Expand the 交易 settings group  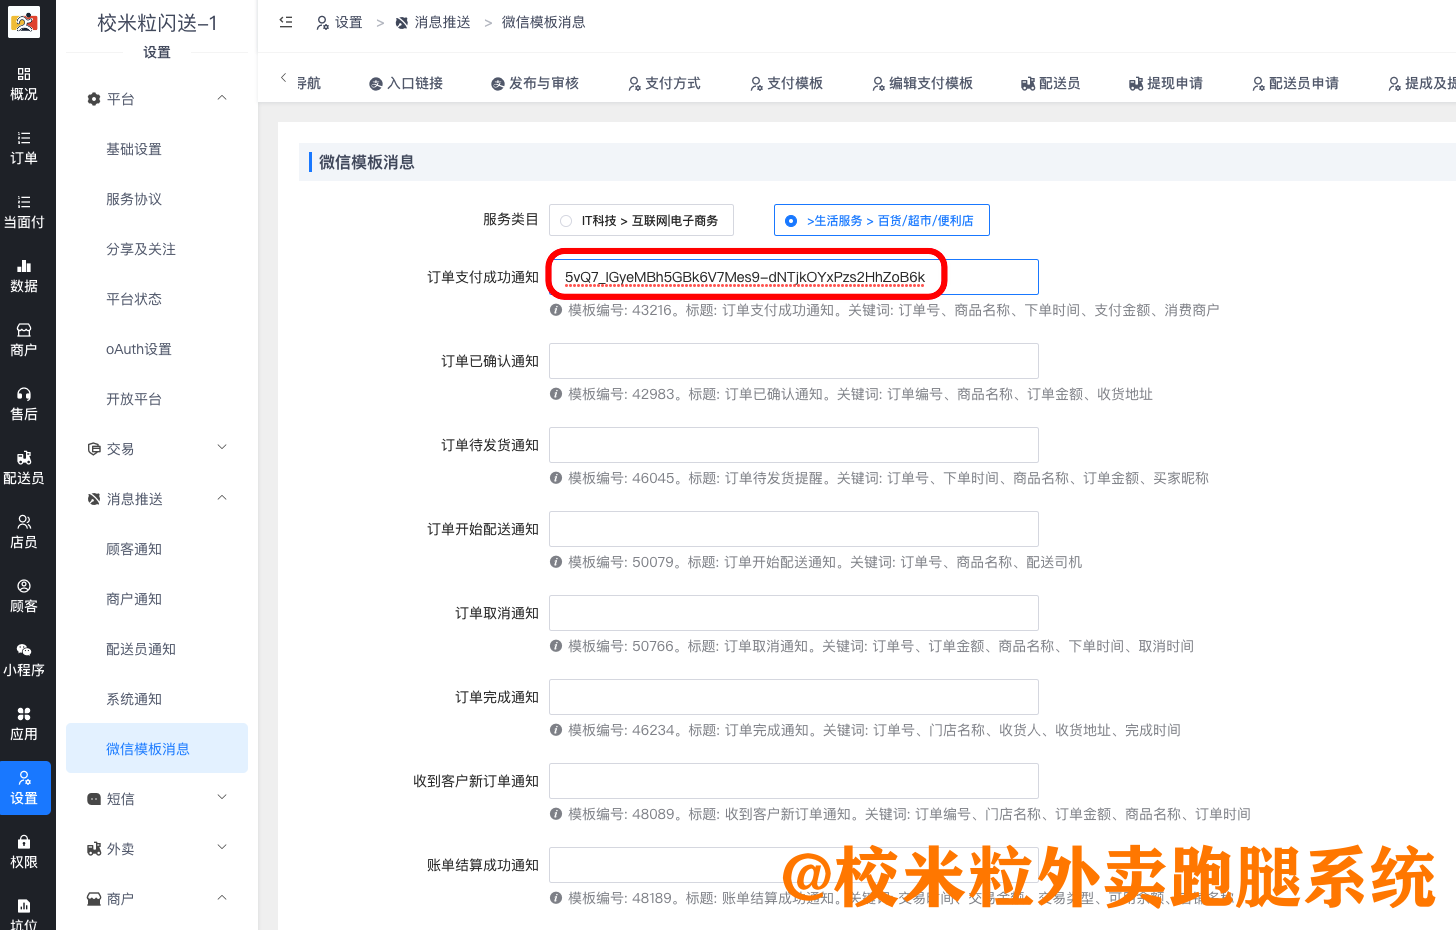tap(156, 448)
